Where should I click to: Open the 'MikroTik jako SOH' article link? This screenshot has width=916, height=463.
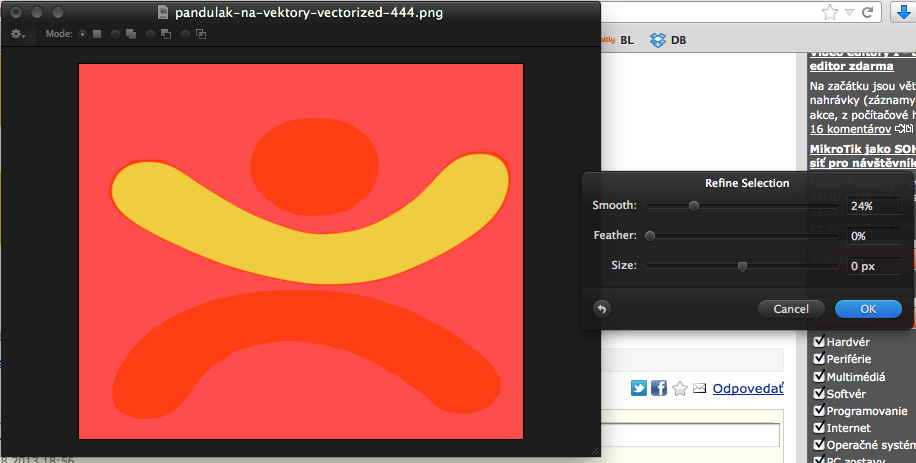tap(863, 149)
